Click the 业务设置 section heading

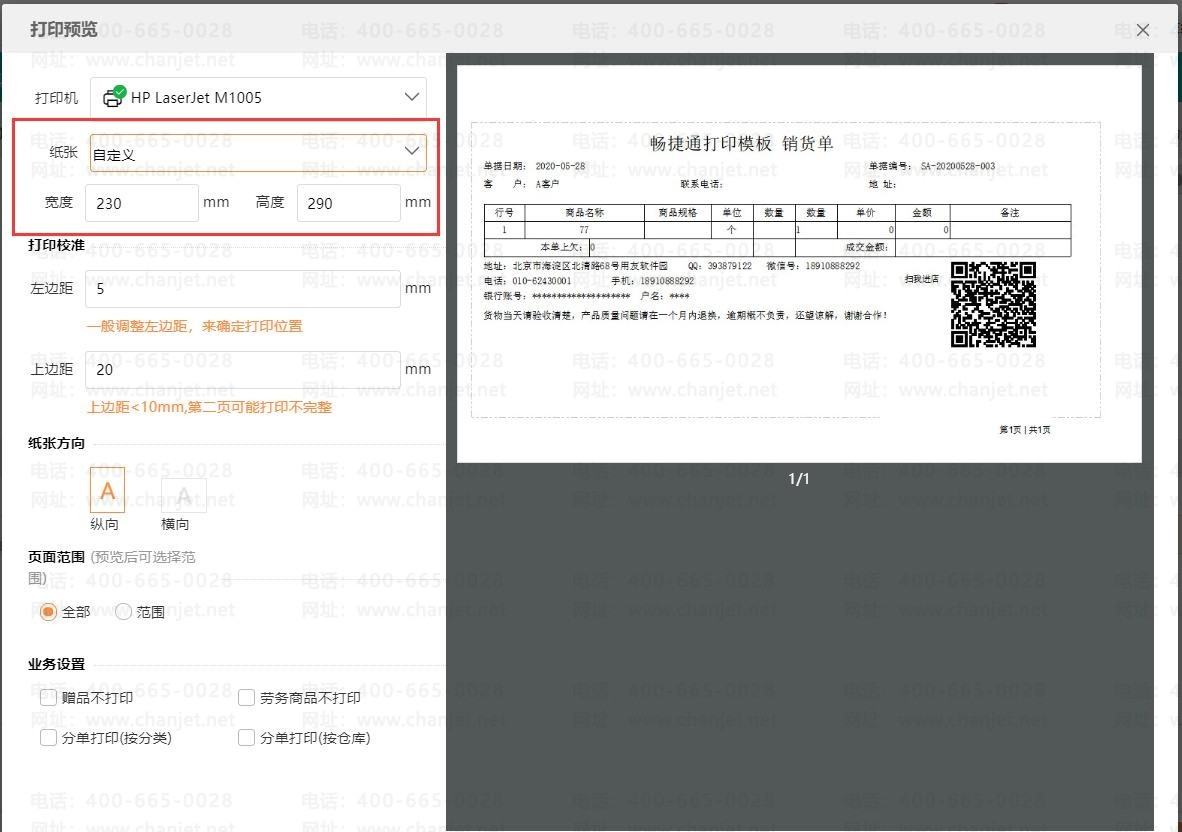pyautogui.click(x=57, y=664)
